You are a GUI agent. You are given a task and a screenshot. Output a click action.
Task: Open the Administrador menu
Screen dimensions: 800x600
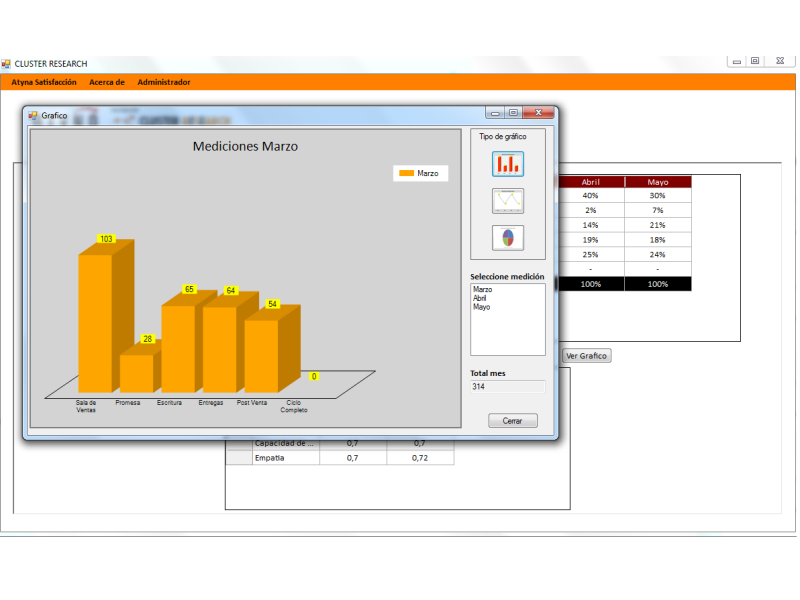(x=164, y=82)
